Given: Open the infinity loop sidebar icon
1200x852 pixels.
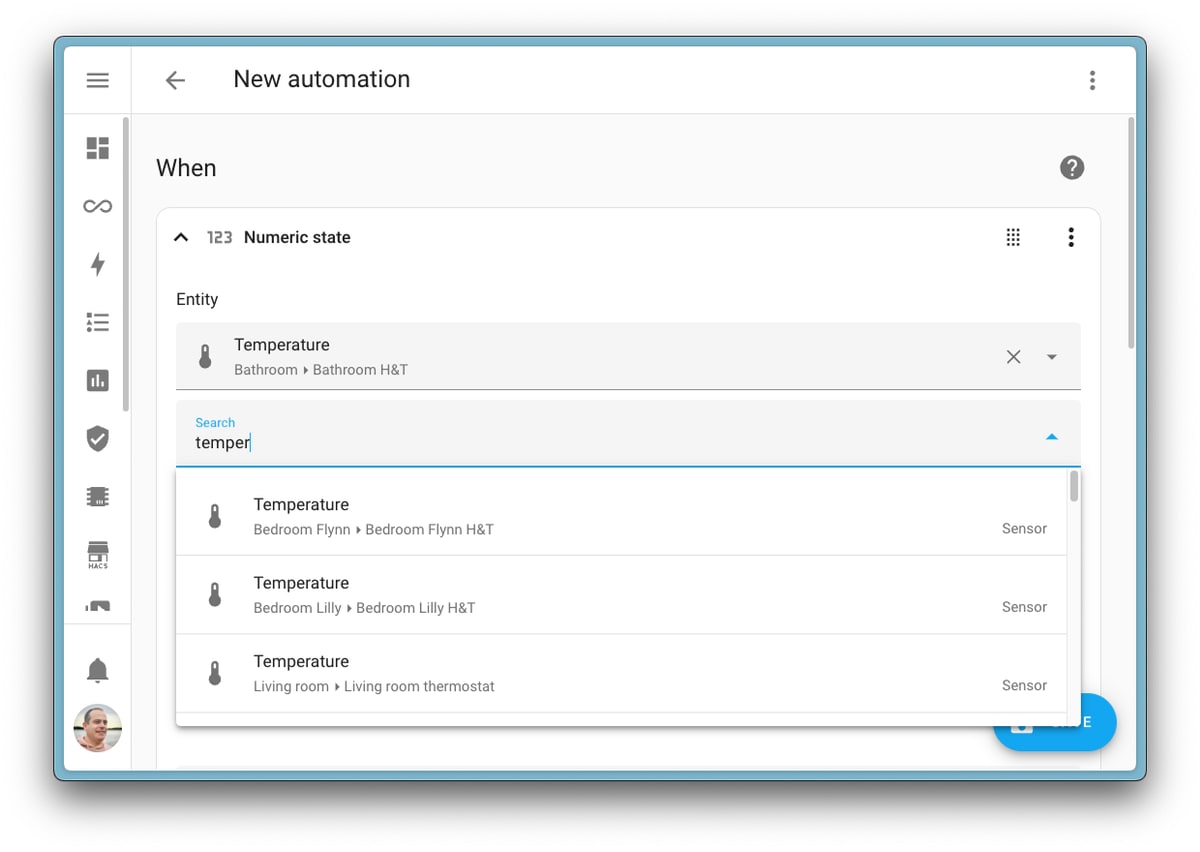Looking at the screenshot, I should 97,206.
